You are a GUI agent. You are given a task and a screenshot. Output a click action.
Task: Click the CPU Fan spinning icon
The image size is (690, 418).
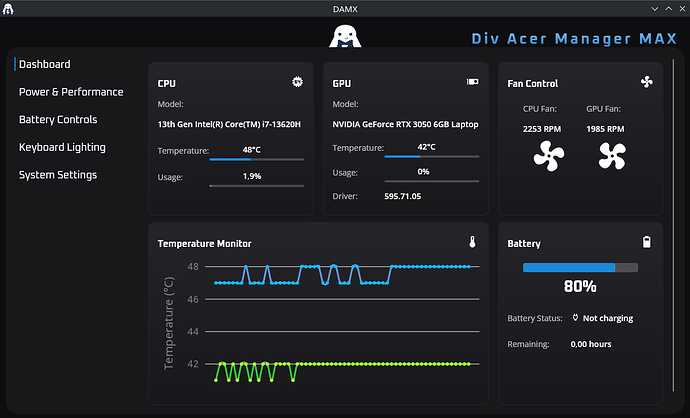point(549,156)
